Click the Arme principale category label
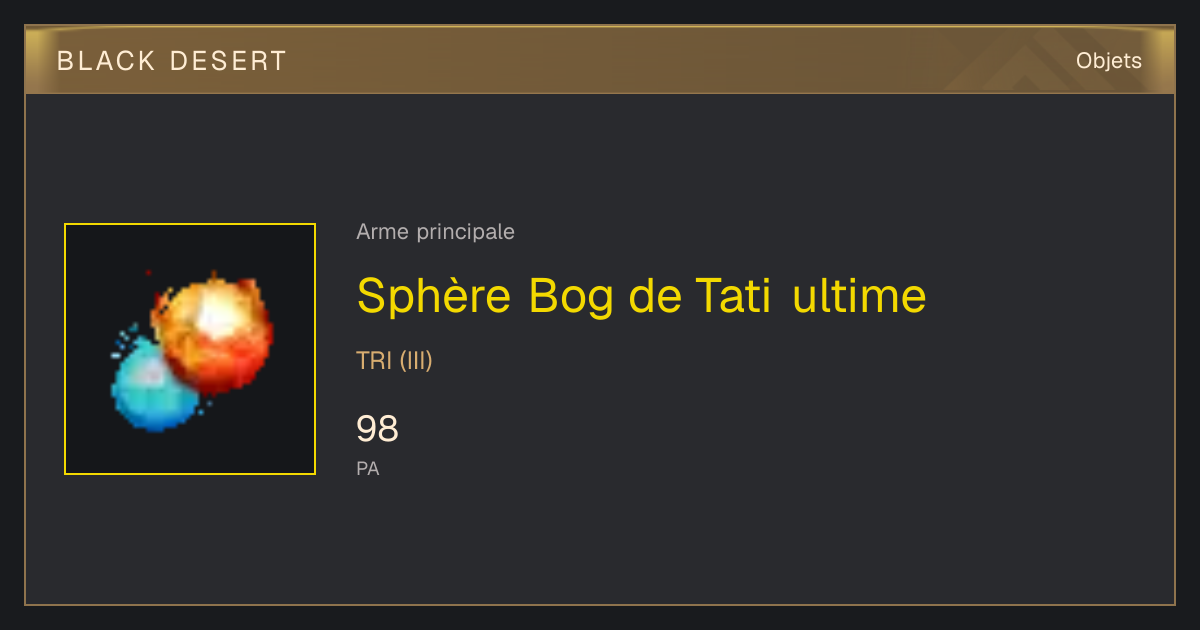The width and height of the screenshot is (1200, 630). click(x=435, y=232)
